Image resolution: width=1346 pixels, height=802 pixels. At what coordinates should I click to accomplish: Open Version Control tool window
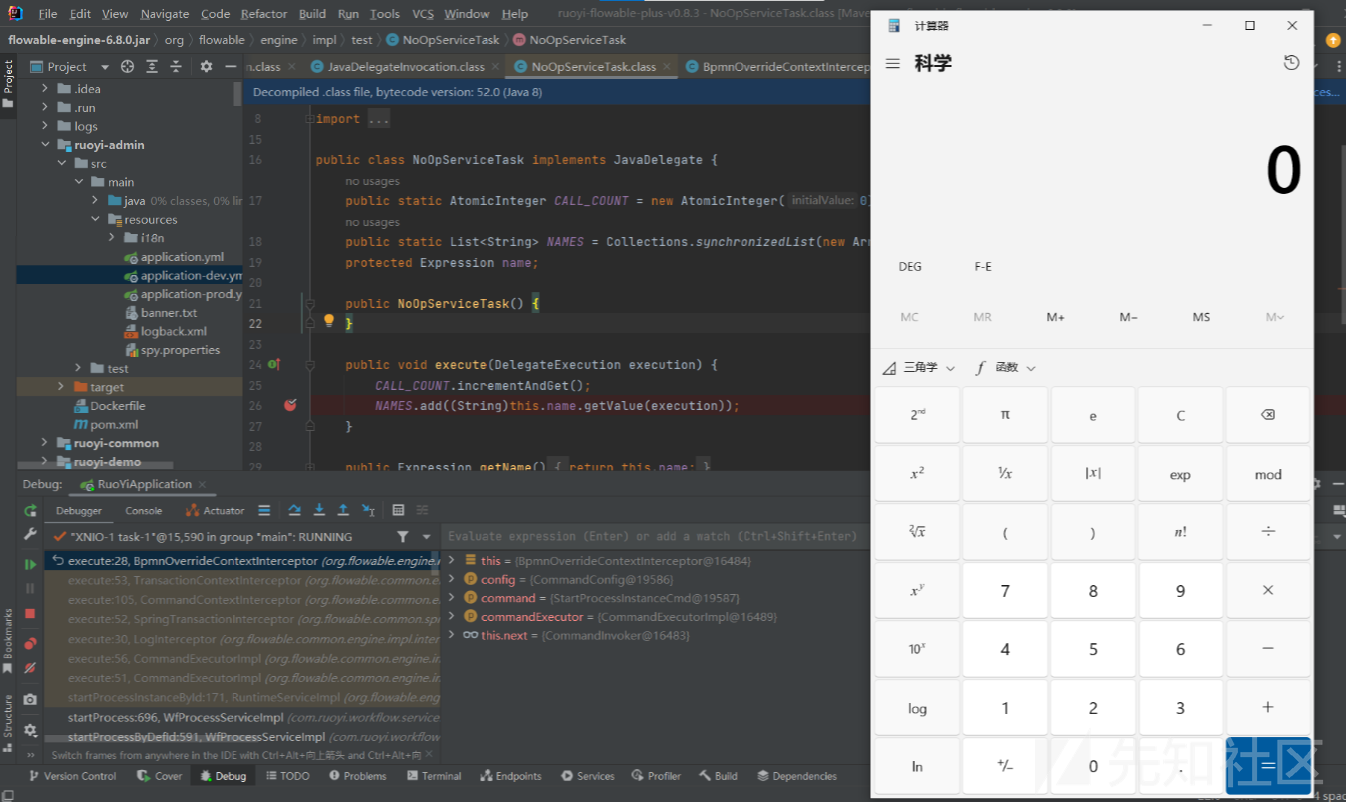72,776
